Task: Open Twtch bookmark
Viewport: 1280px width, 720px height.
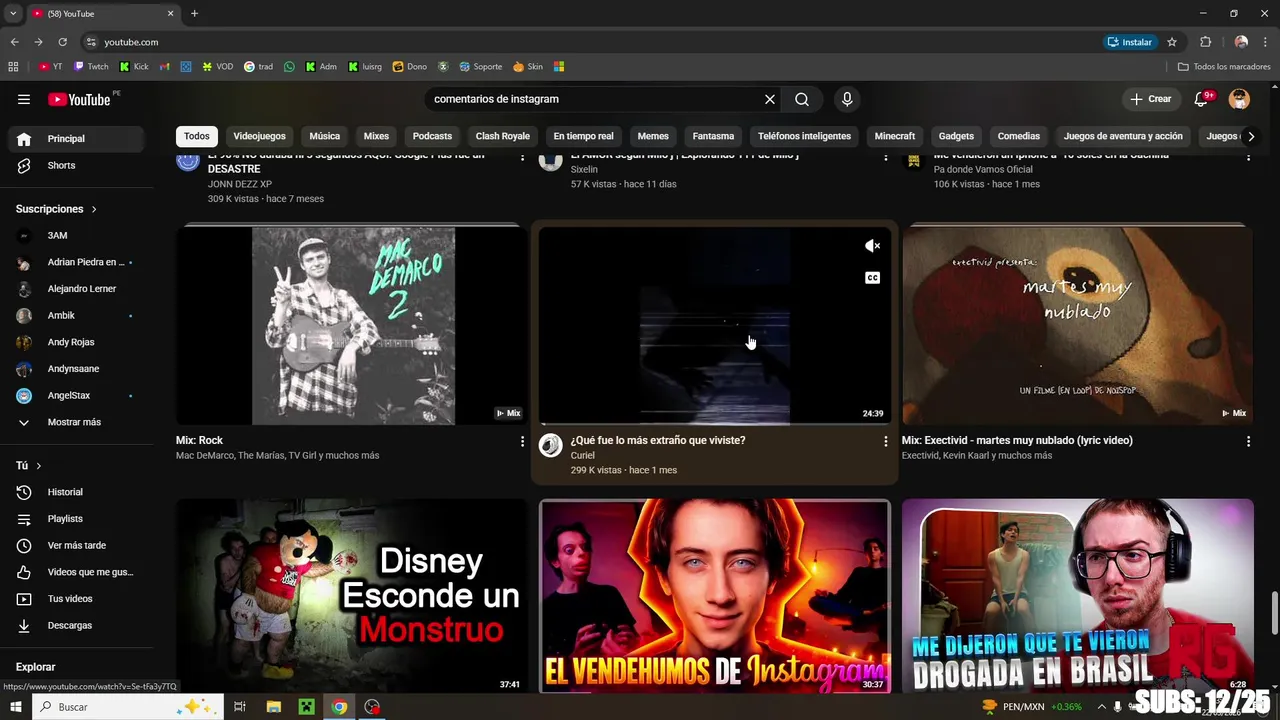Action: coord(91,67)
